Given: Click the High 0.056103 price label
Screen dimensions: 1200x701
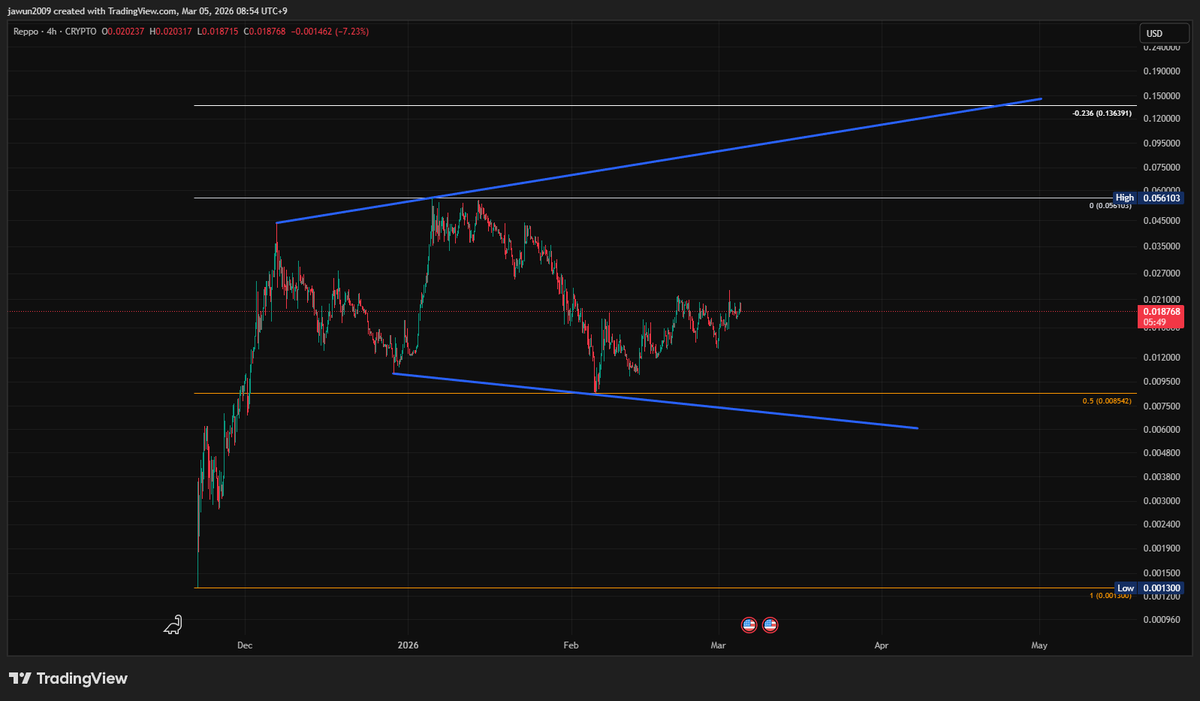Looking at the screenshot, I should pyautogui.click(x=1150, y=198).
